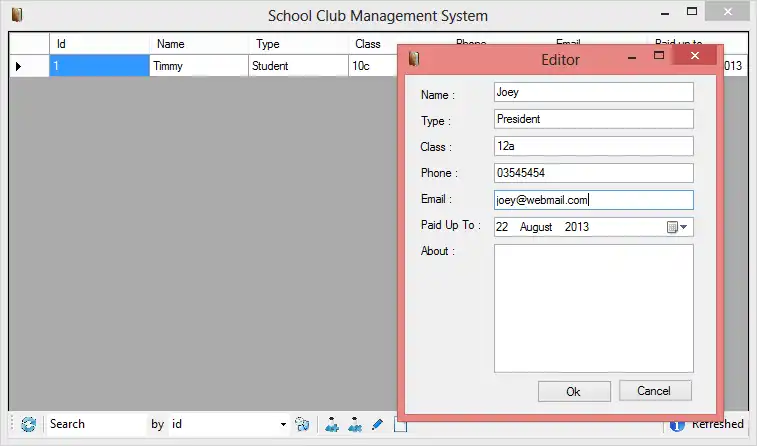
Task: Click the refresh icon in bottom toolbar
Action: [28, 424]
